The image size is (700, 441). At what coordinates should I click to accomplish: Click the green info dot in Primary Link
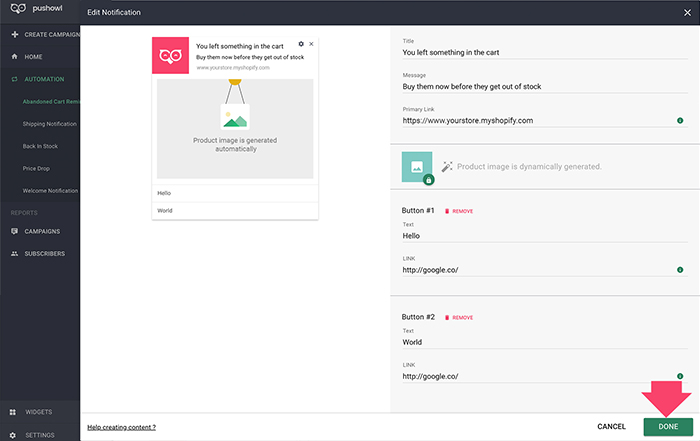[680, 121]
